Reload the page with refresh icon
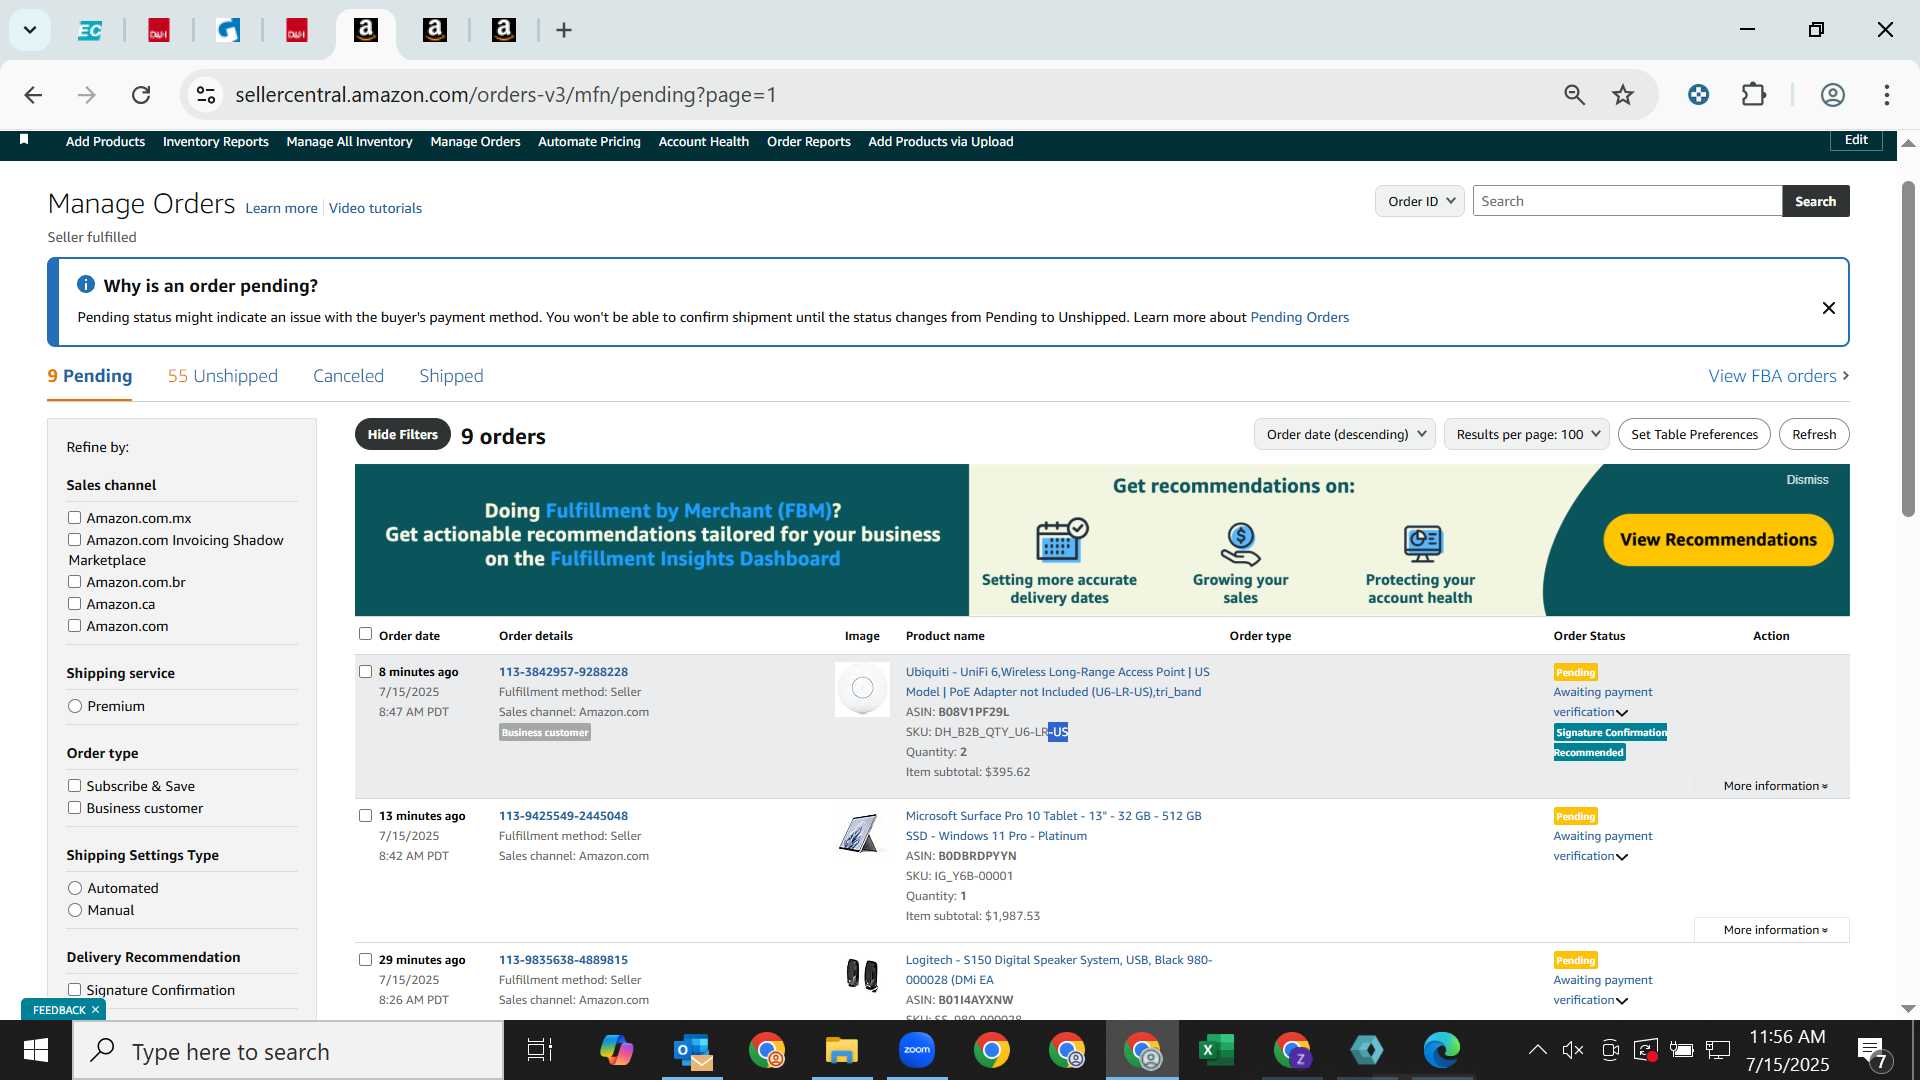This screenshot has width=1920, height=1080. coord(141,95)
